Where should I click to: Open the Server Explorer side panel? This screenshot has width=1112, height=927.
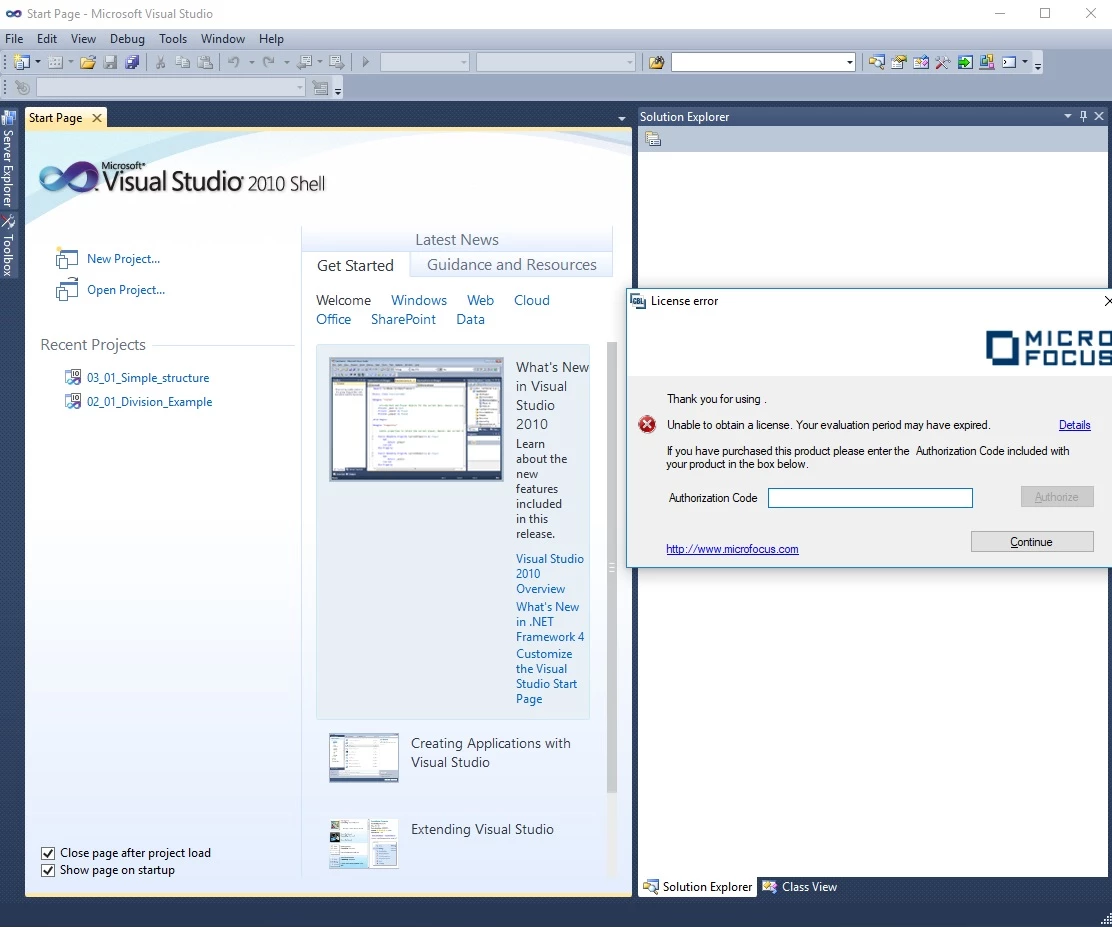pyautogui.click(x=9, y=159)
